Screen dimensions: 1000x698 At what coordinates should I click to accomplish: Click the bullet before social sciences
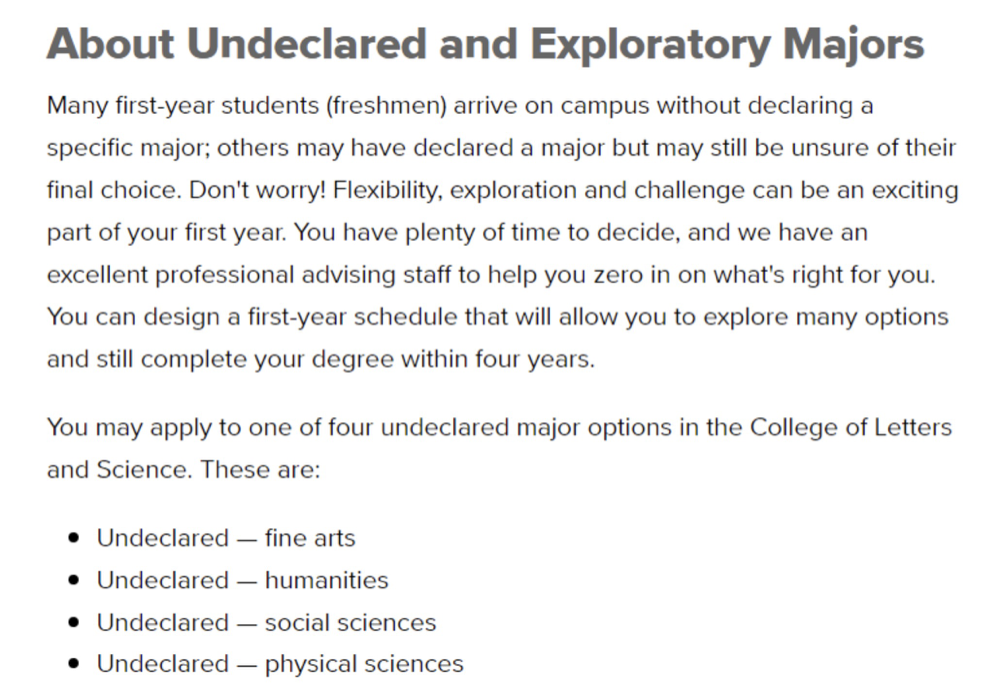tap(74, 623)
